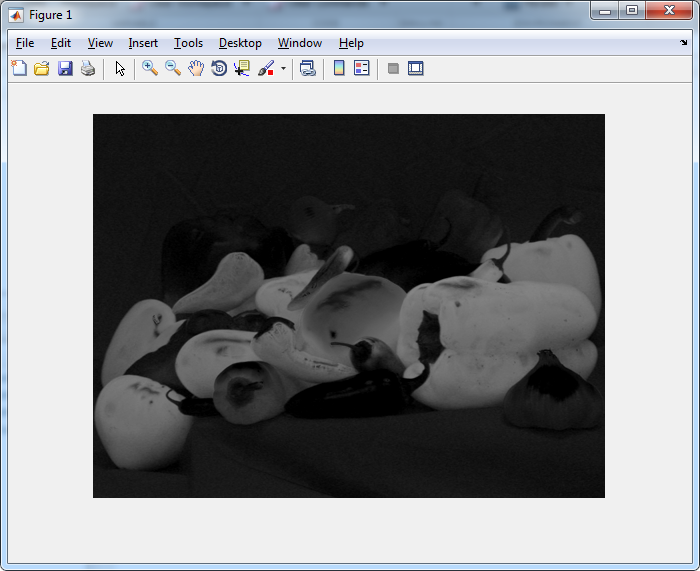
Task: Click the grayscale peppers image in the figure
Action: click(x=348, y=305)
